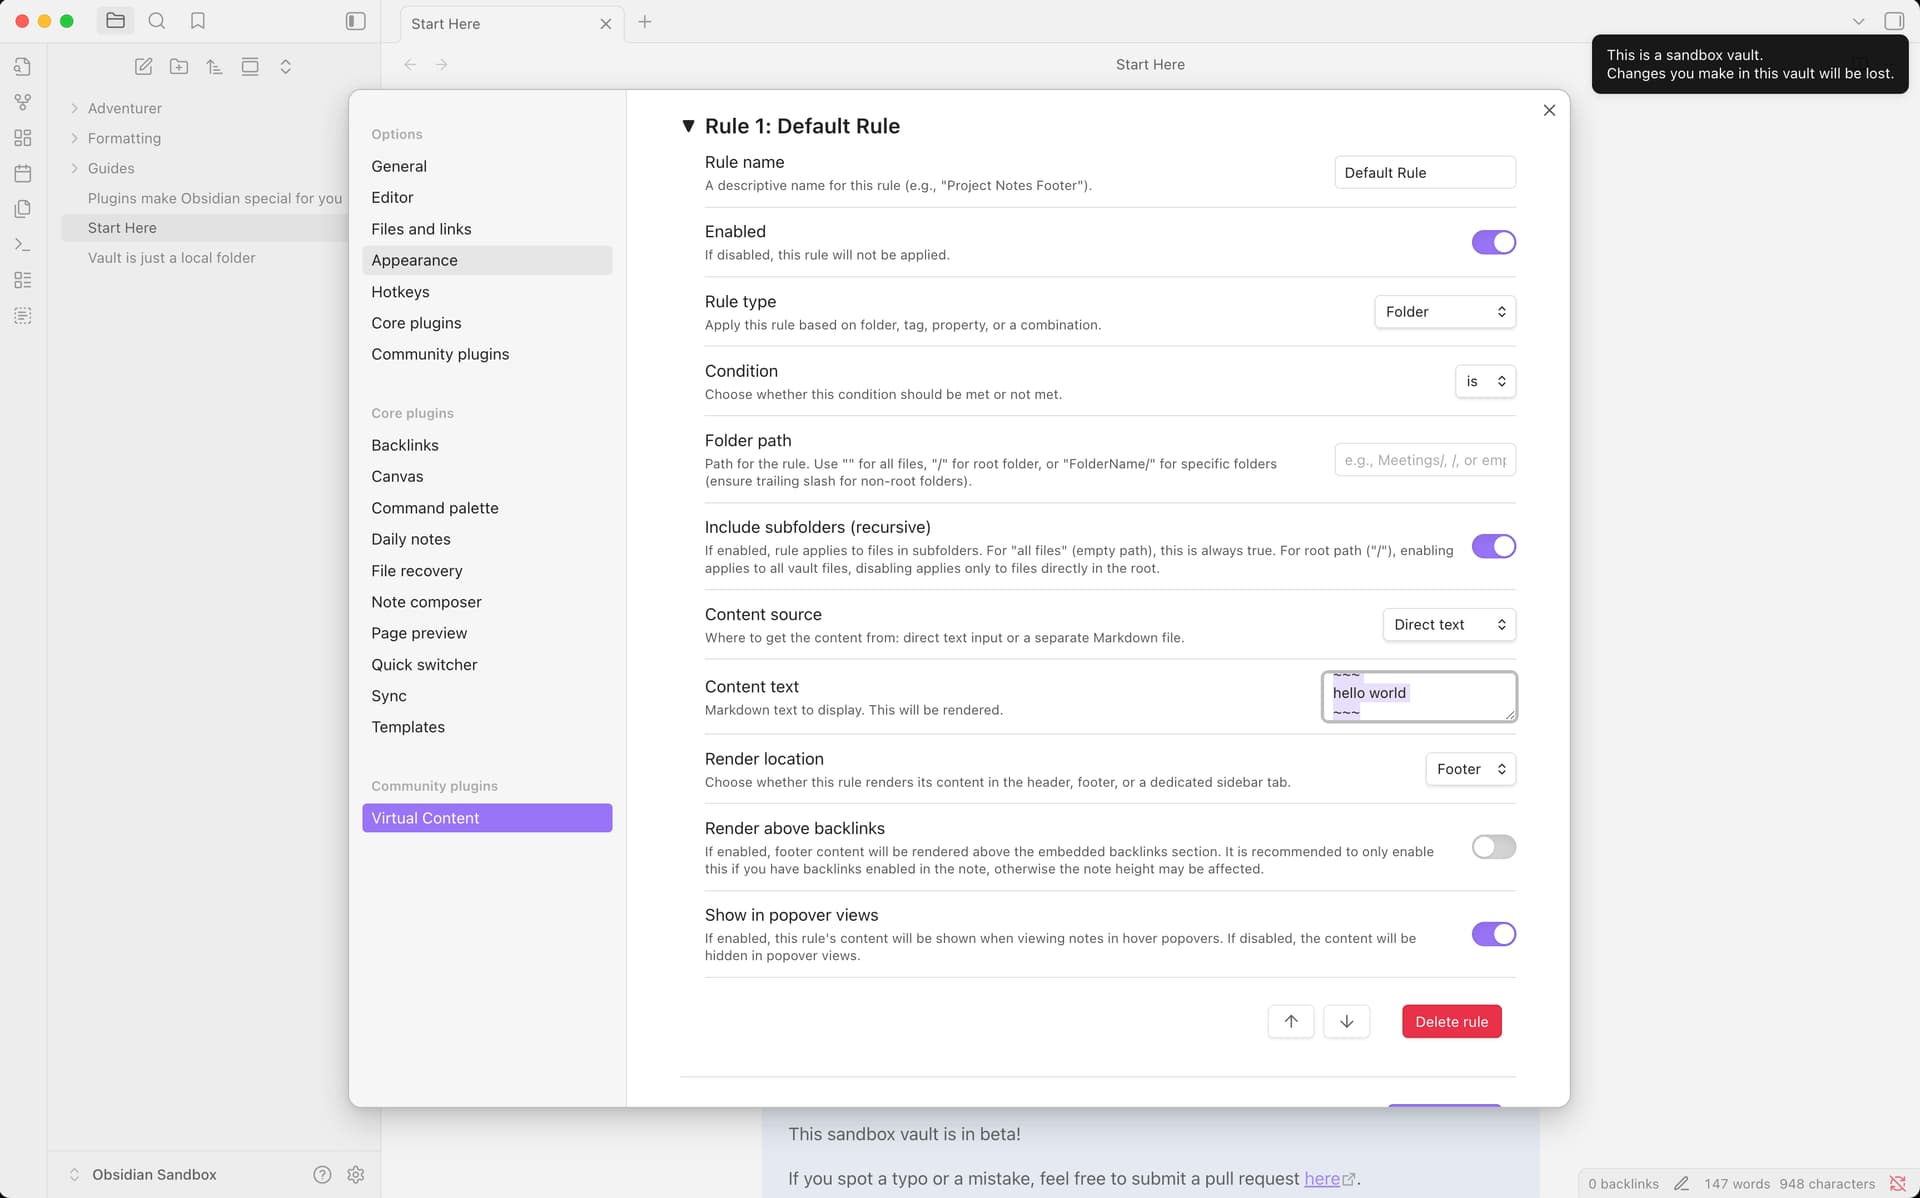Open the search magnifier in top bar
Viewport: 1920px width, 1198px height.
pos(157,21)
